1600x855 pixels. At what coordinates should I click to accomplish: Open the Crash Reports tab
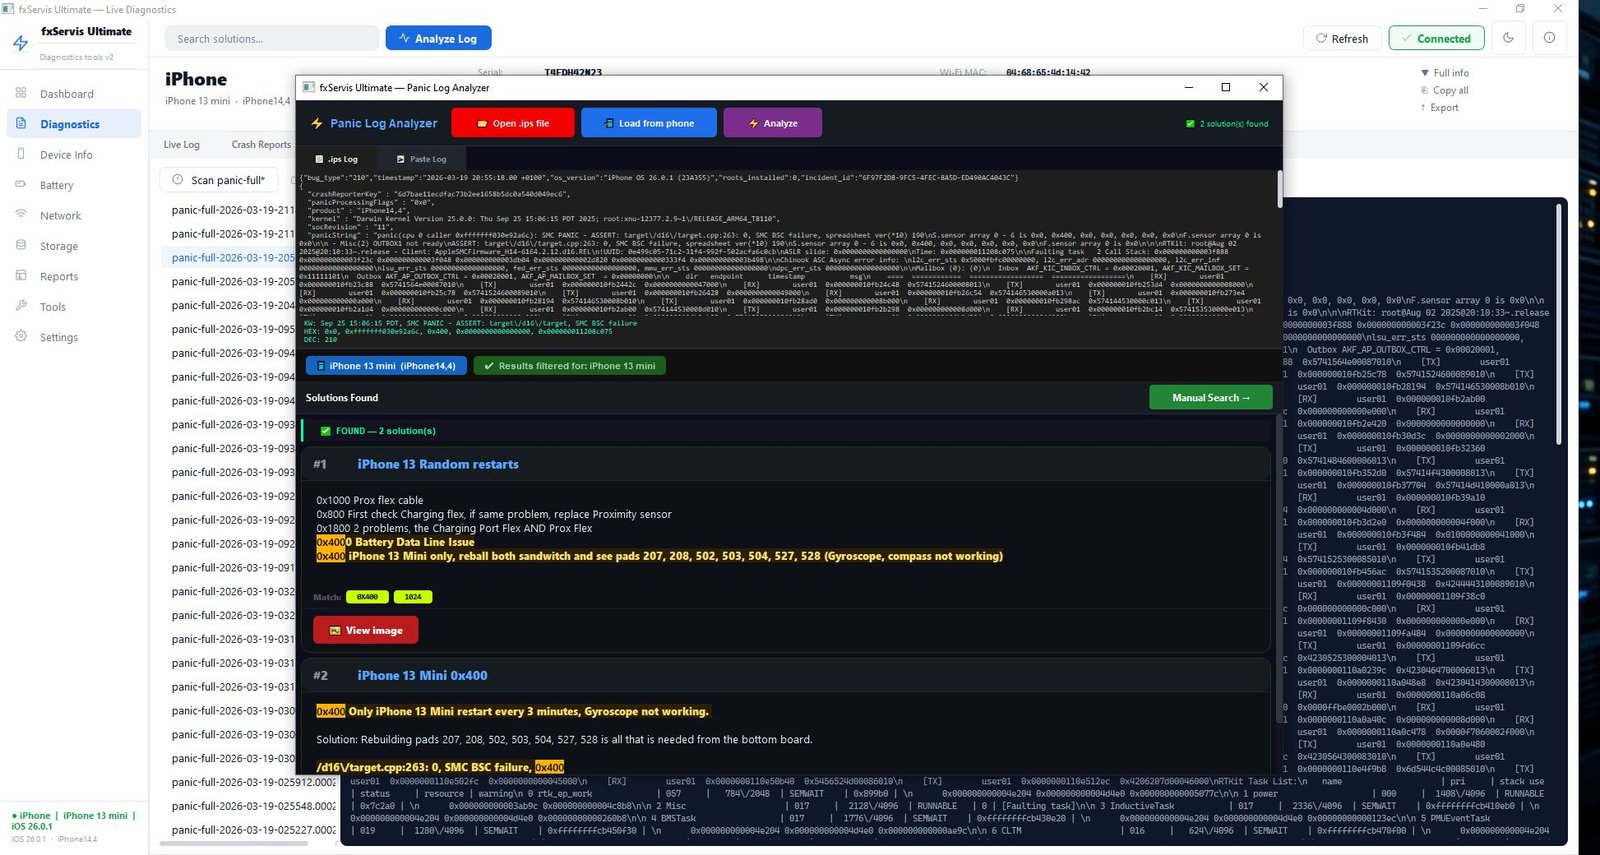[260, 144]
